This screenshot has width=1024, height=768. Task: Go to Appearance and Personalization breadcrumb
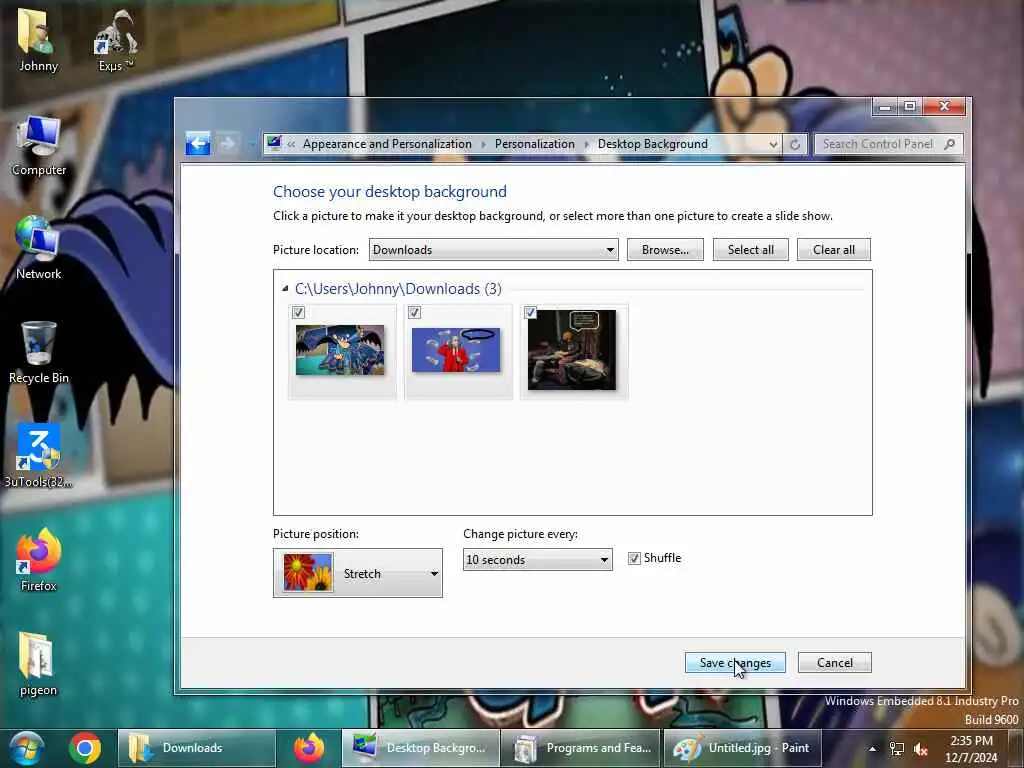click(x=387, y=144)
